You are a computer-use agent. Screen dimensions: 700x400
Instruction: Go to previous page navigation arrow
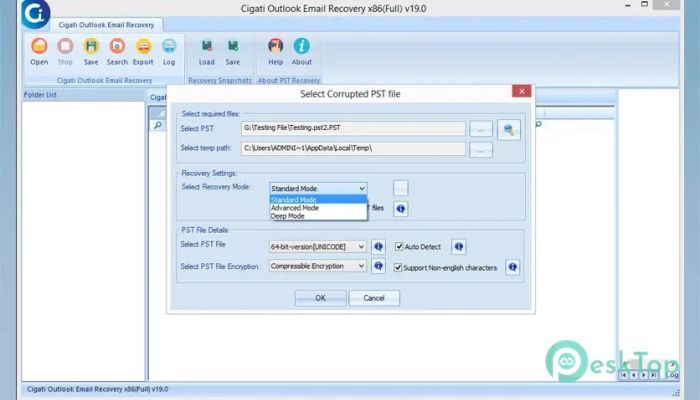(x=633, y=375)
